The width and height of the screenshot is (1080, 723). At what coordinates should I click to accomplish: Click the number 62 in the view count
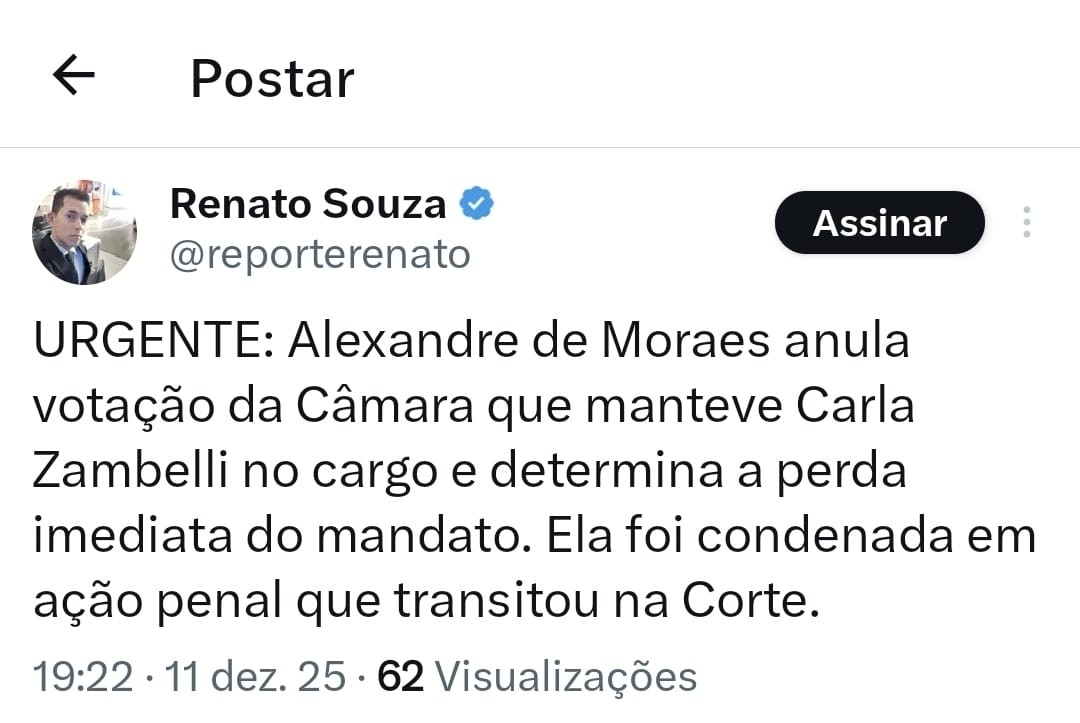click(x=400, y=677)
